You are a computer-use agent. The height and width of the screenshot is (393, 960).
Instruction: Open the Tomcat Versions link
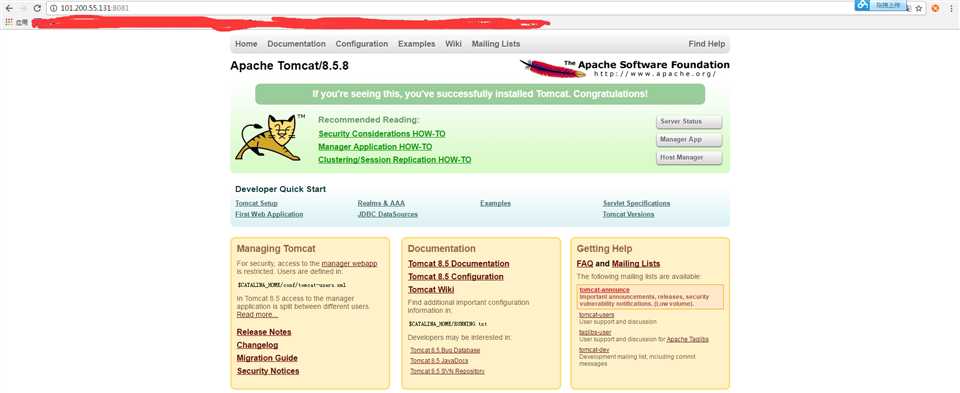click(x=628, y=214)
